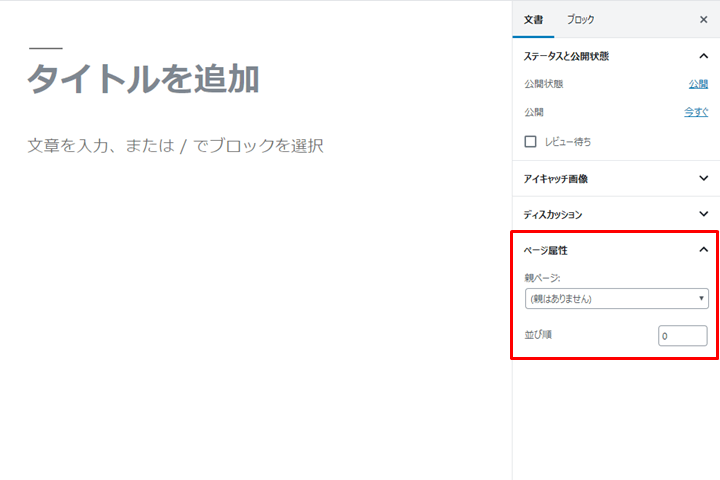Click the タイトルを追加 title field
The height and width of the screenshot is (480, 720).
pos(143,79)
